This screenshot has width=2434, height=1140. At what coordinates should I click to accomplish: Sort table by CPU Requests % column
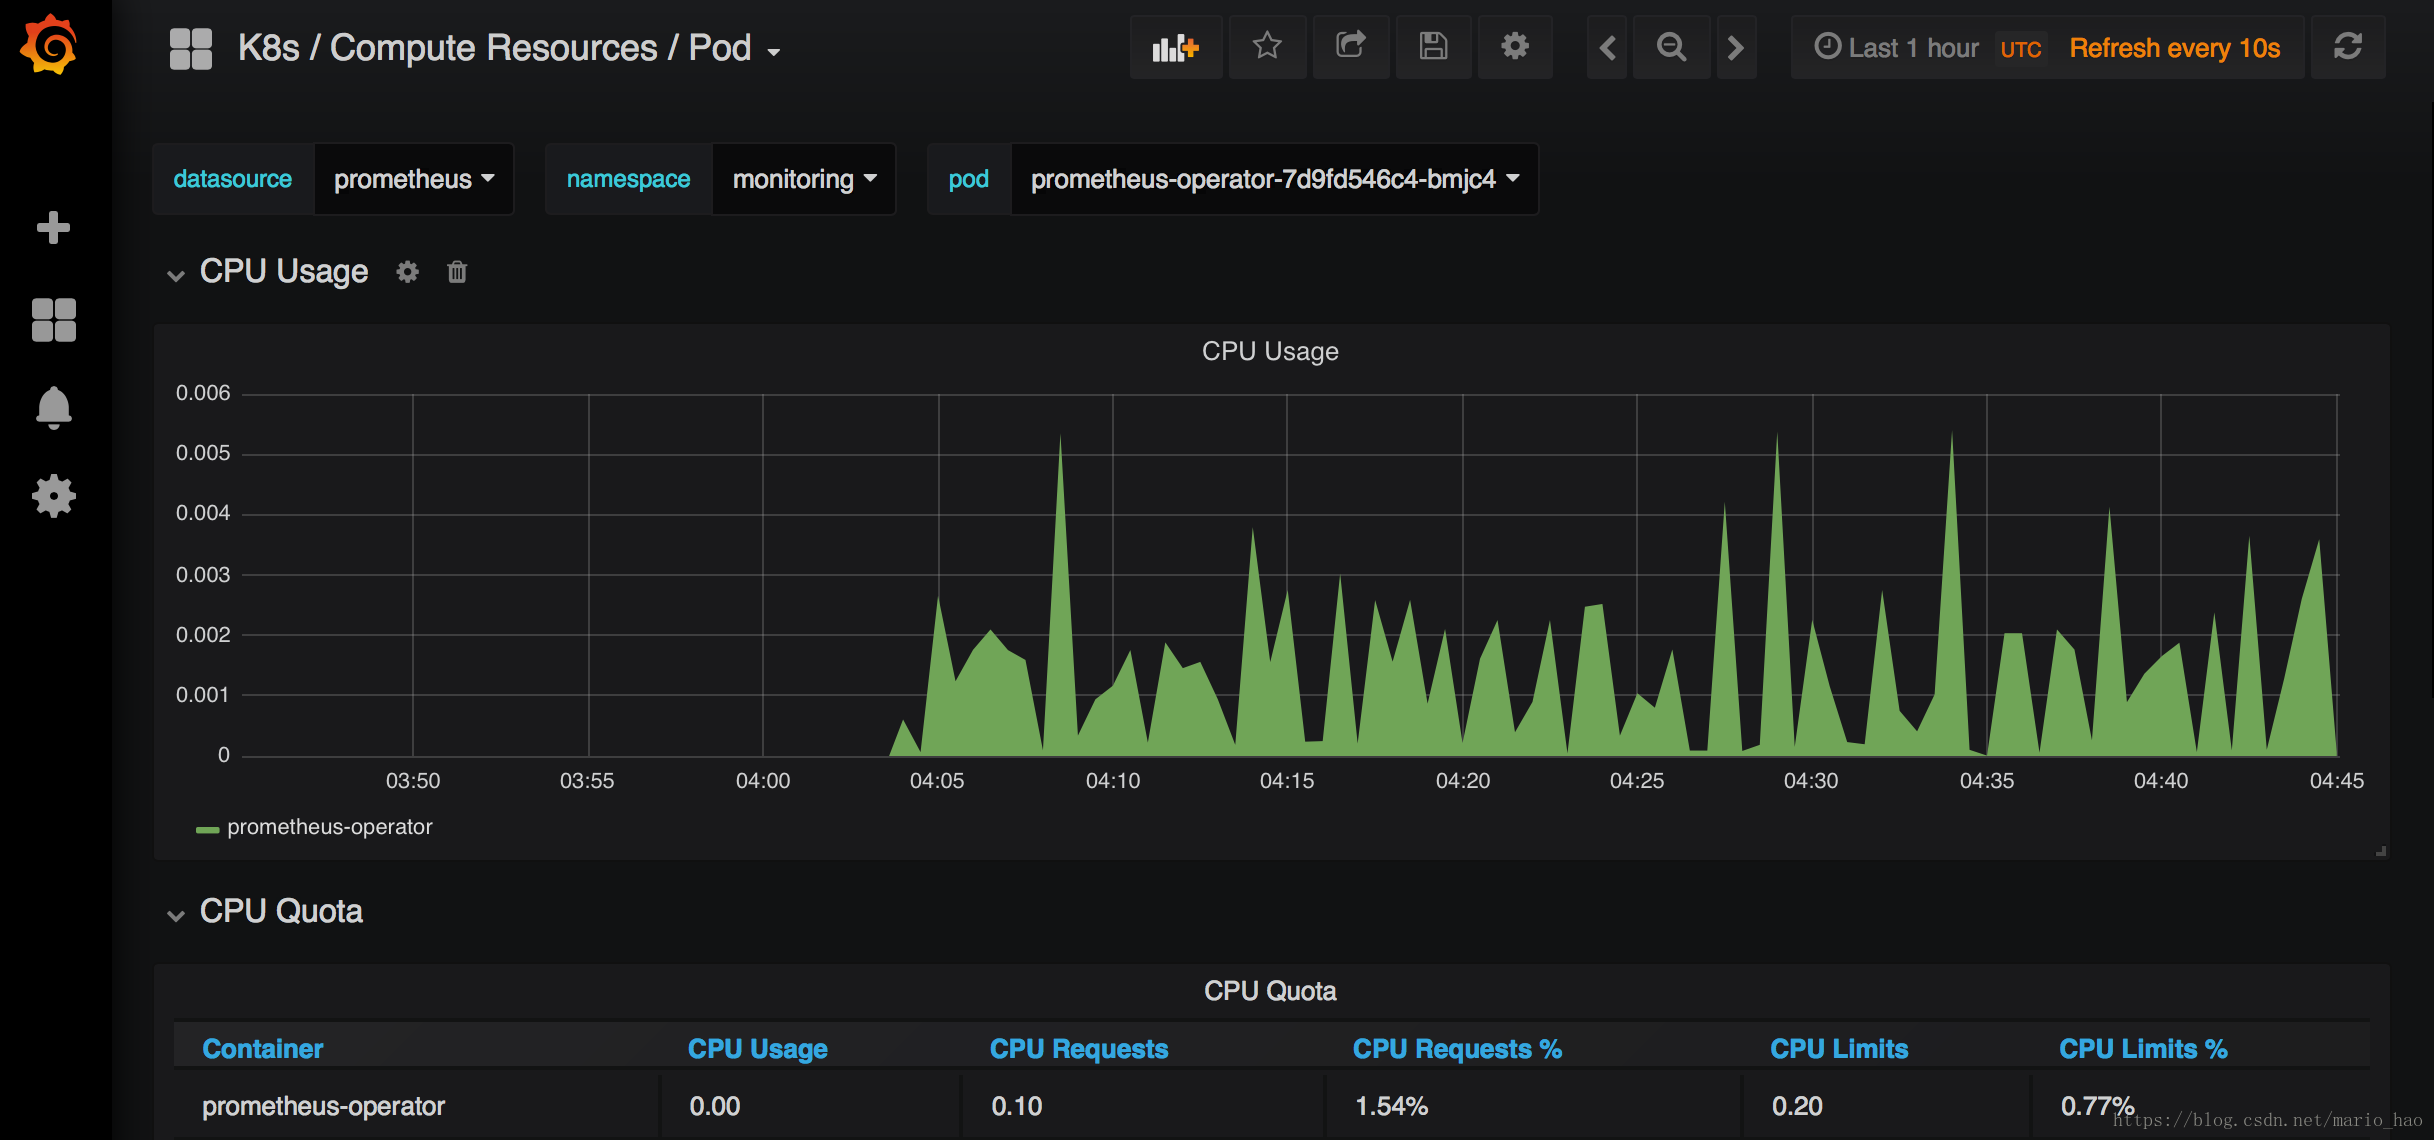pyautogui.click(x=1457, y=1049)
